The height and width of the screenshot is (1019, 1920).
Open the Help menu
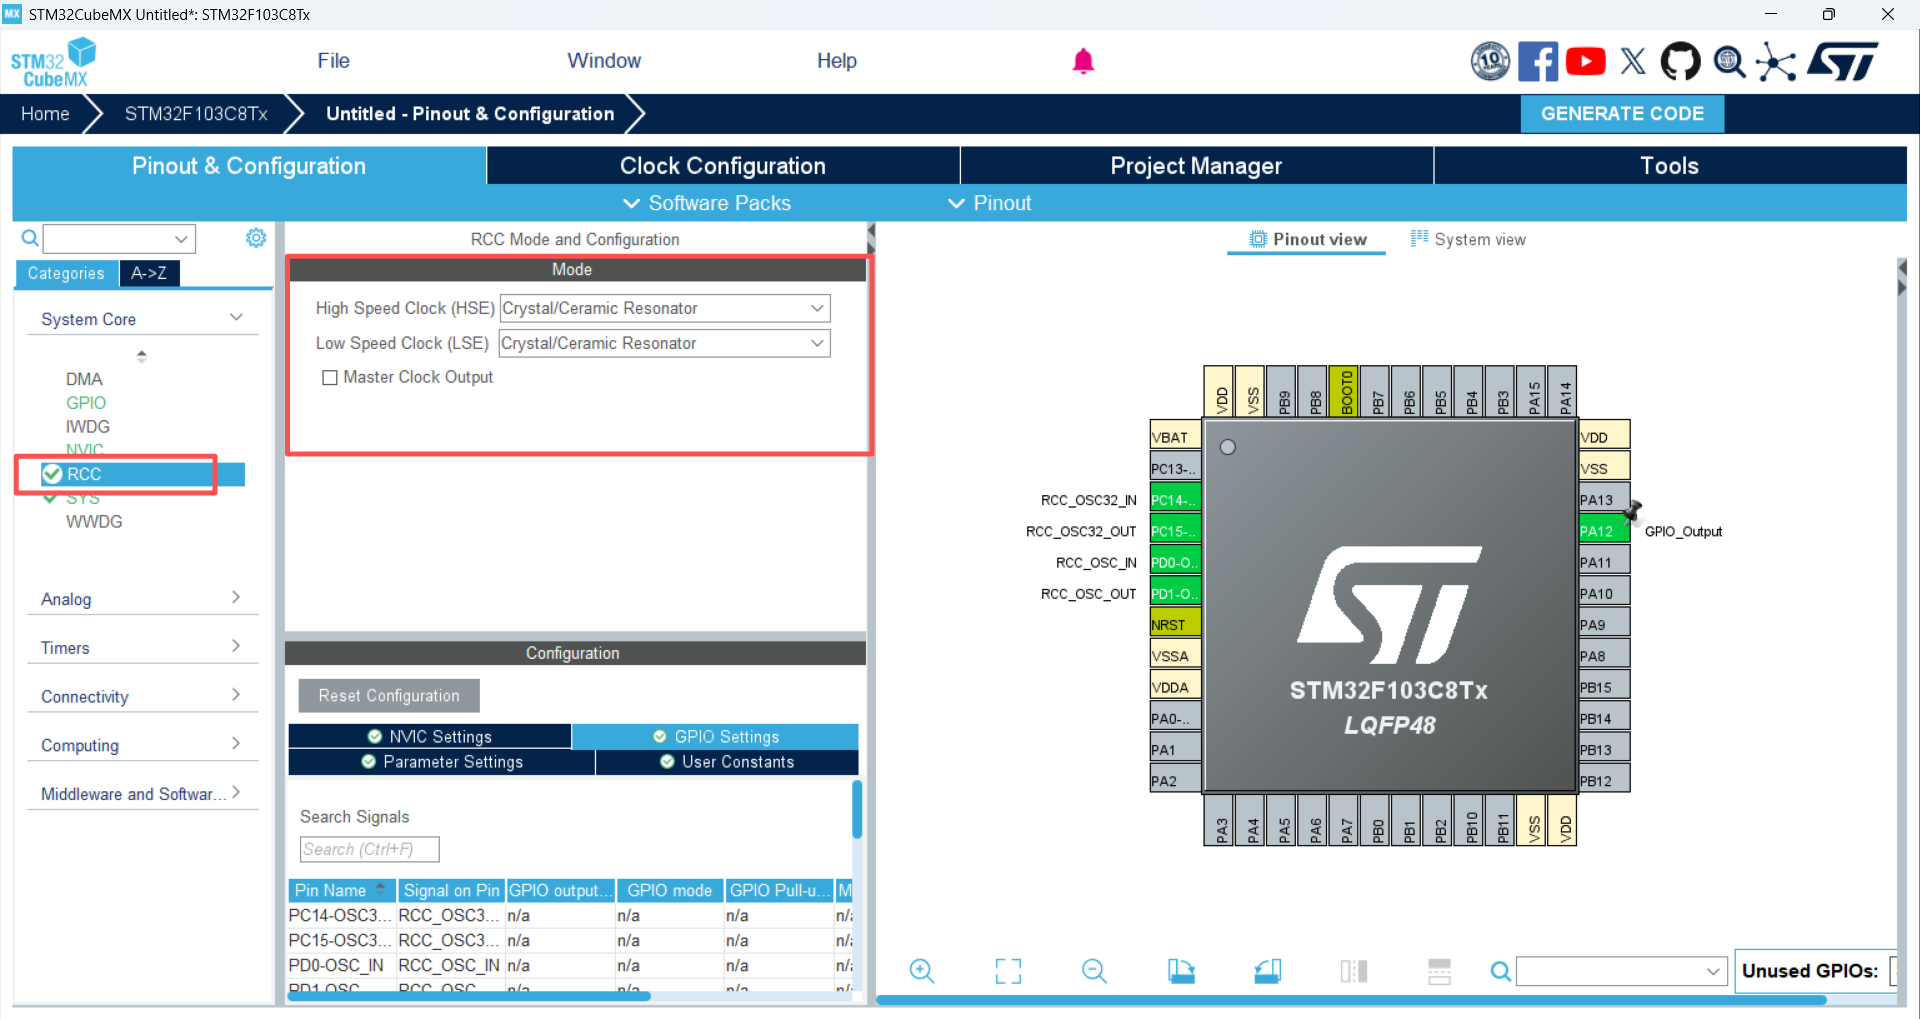point(837,61)
